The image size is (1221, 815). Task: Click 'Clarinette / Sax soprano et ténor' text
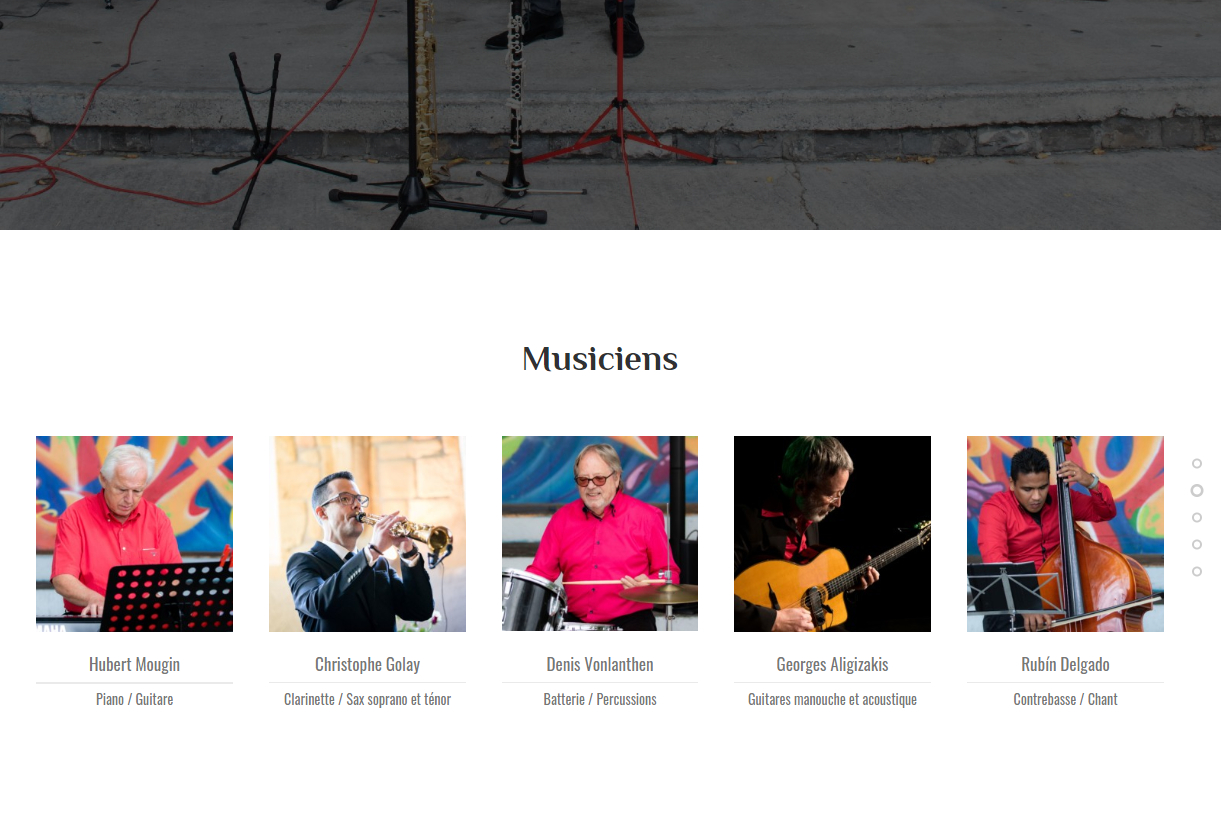tap(367, 699)
